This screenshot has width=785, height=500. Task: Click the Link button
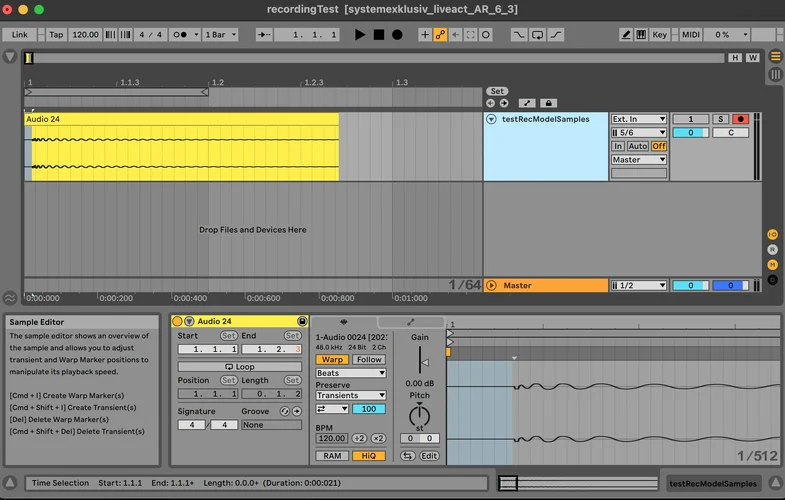click(20, 34)
